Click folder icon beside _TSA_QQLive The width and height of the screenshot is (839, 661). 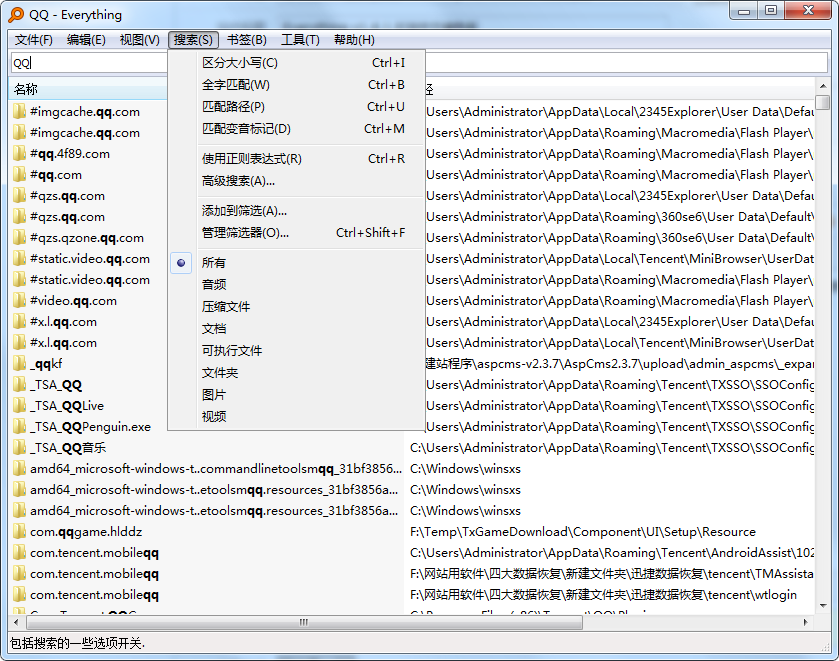(x=19, y=405)
